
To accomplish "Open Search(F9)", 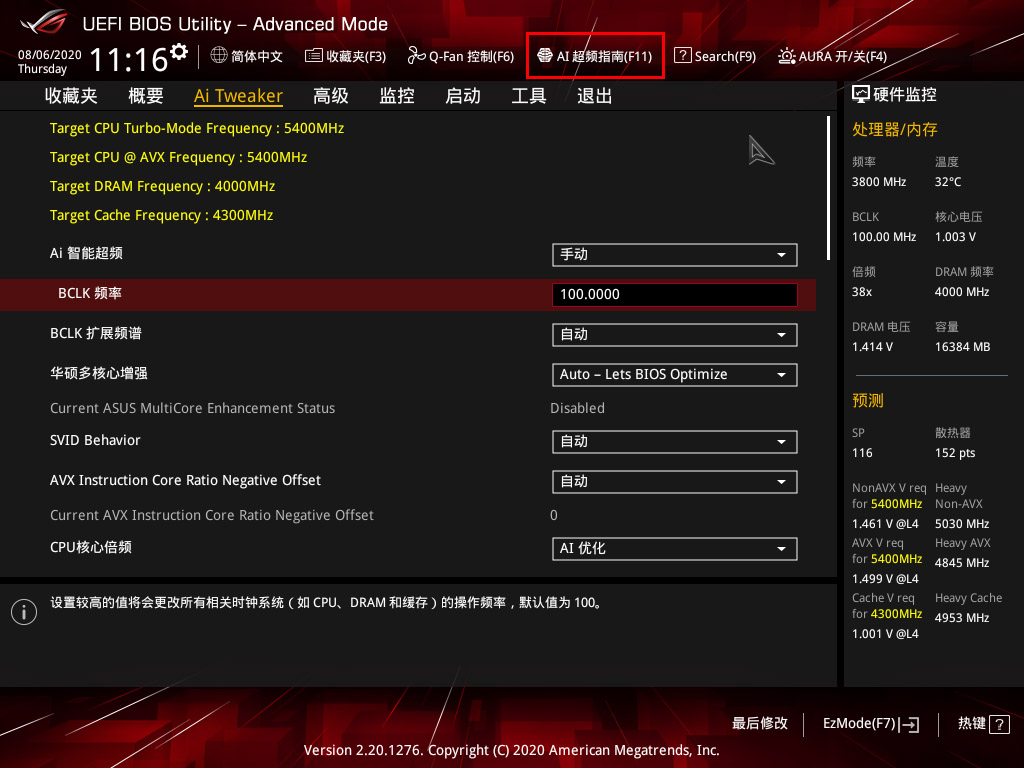I will pyautogui.click(x=715, y=56).
